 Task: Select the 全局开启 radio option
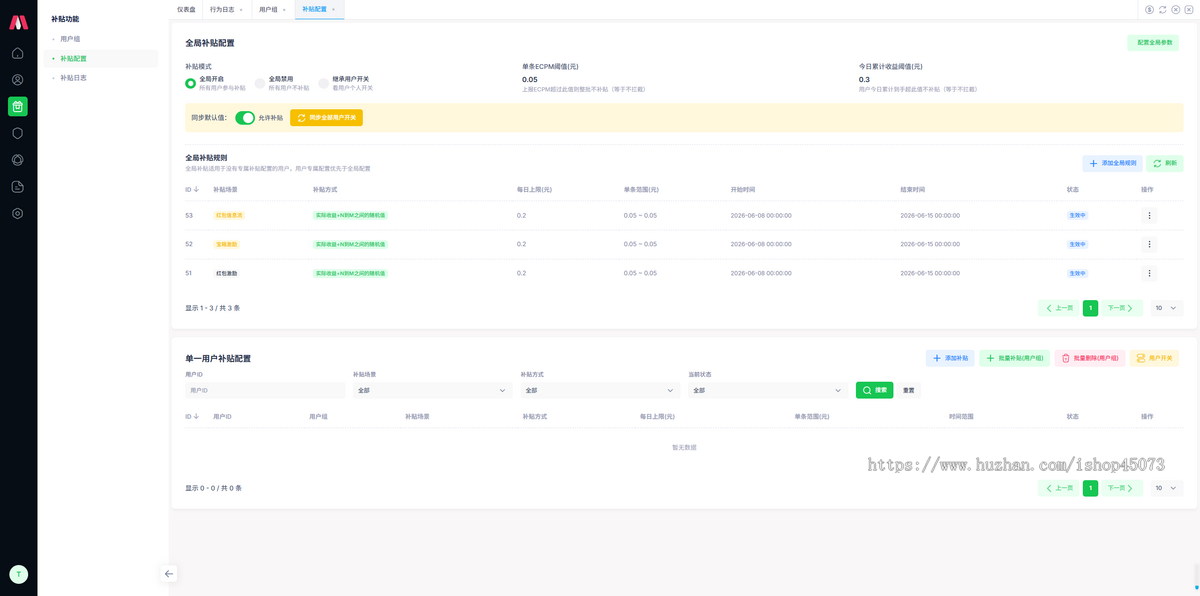[191, 83]
